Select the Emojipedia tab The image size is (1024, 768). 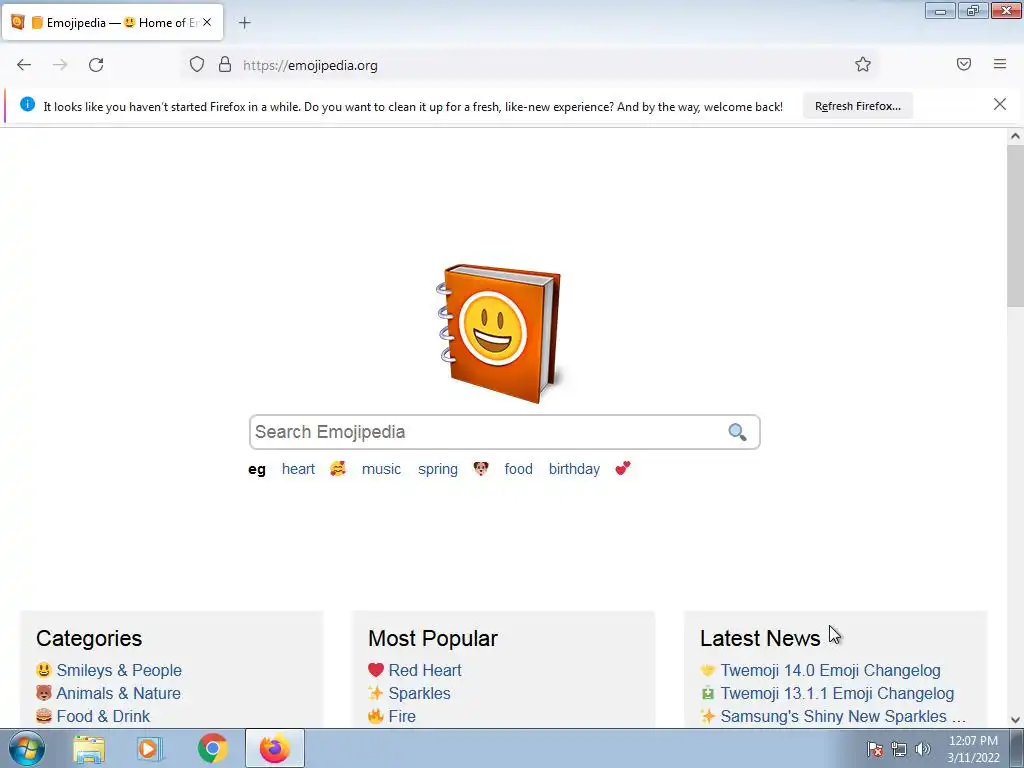pyautogui.click(x=112, y=22)
